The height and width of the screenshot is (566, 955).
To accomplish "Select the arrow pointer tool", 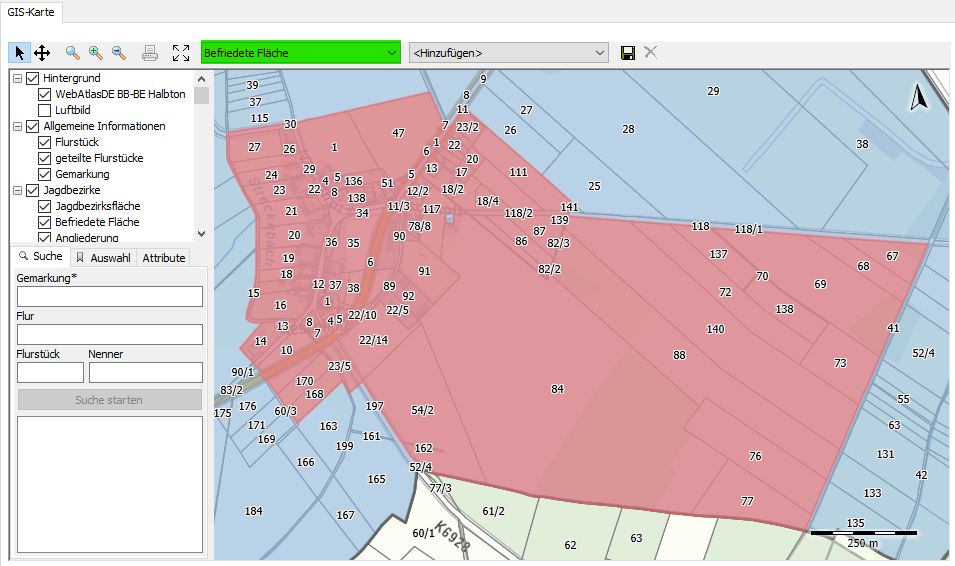I will (x=19, y=53).
